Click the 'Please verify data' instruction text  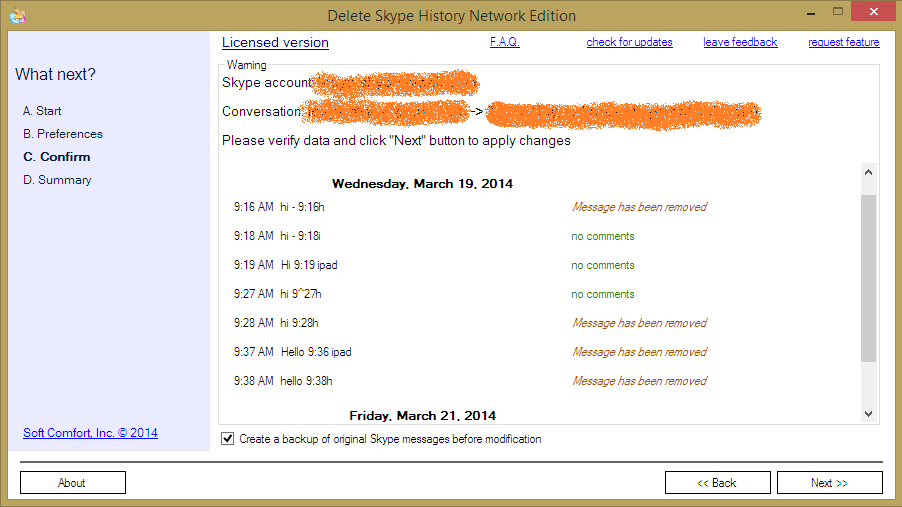pos(396,140)
